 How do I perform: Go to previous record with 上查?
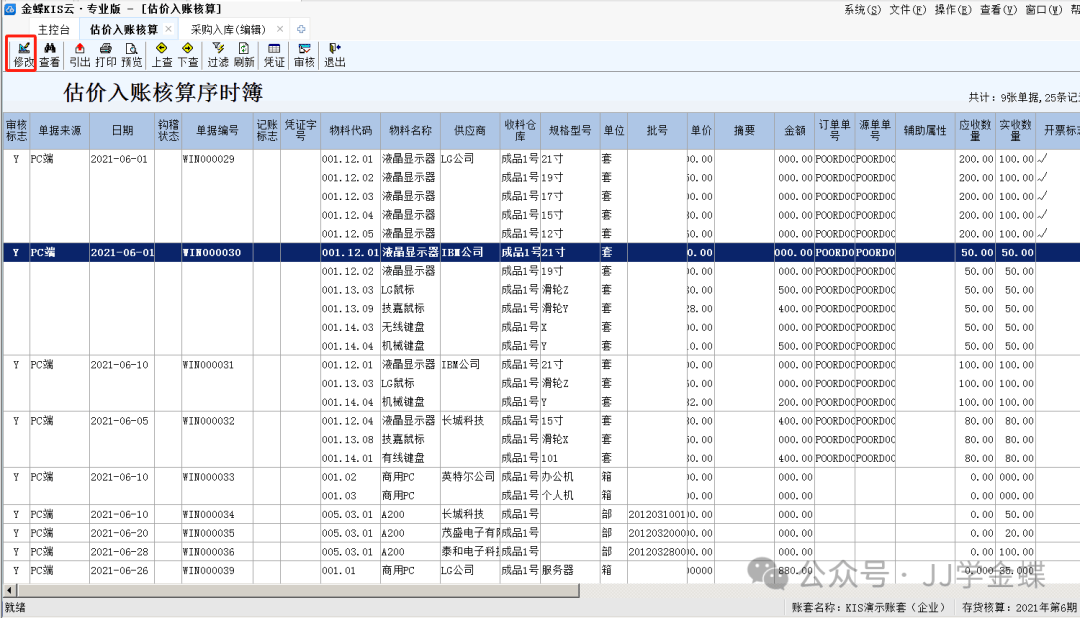click(x=161, y=54)
